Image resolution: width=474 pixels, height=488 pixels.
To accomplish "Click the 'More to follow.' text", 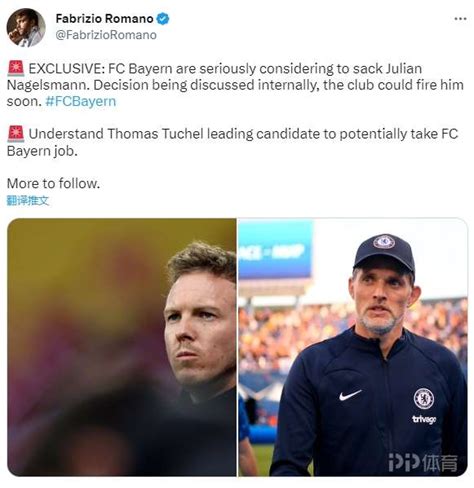I will coord(53,184).
